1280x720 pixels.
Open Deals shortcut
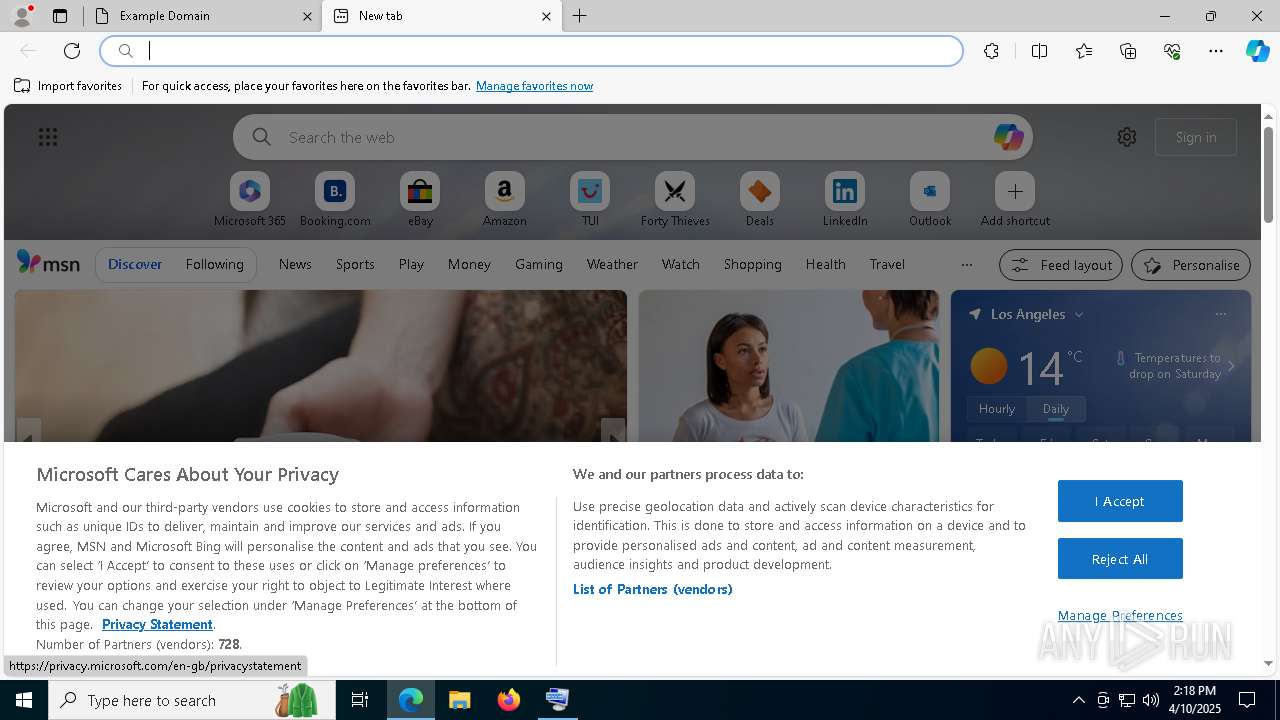(x=760, y=199)
